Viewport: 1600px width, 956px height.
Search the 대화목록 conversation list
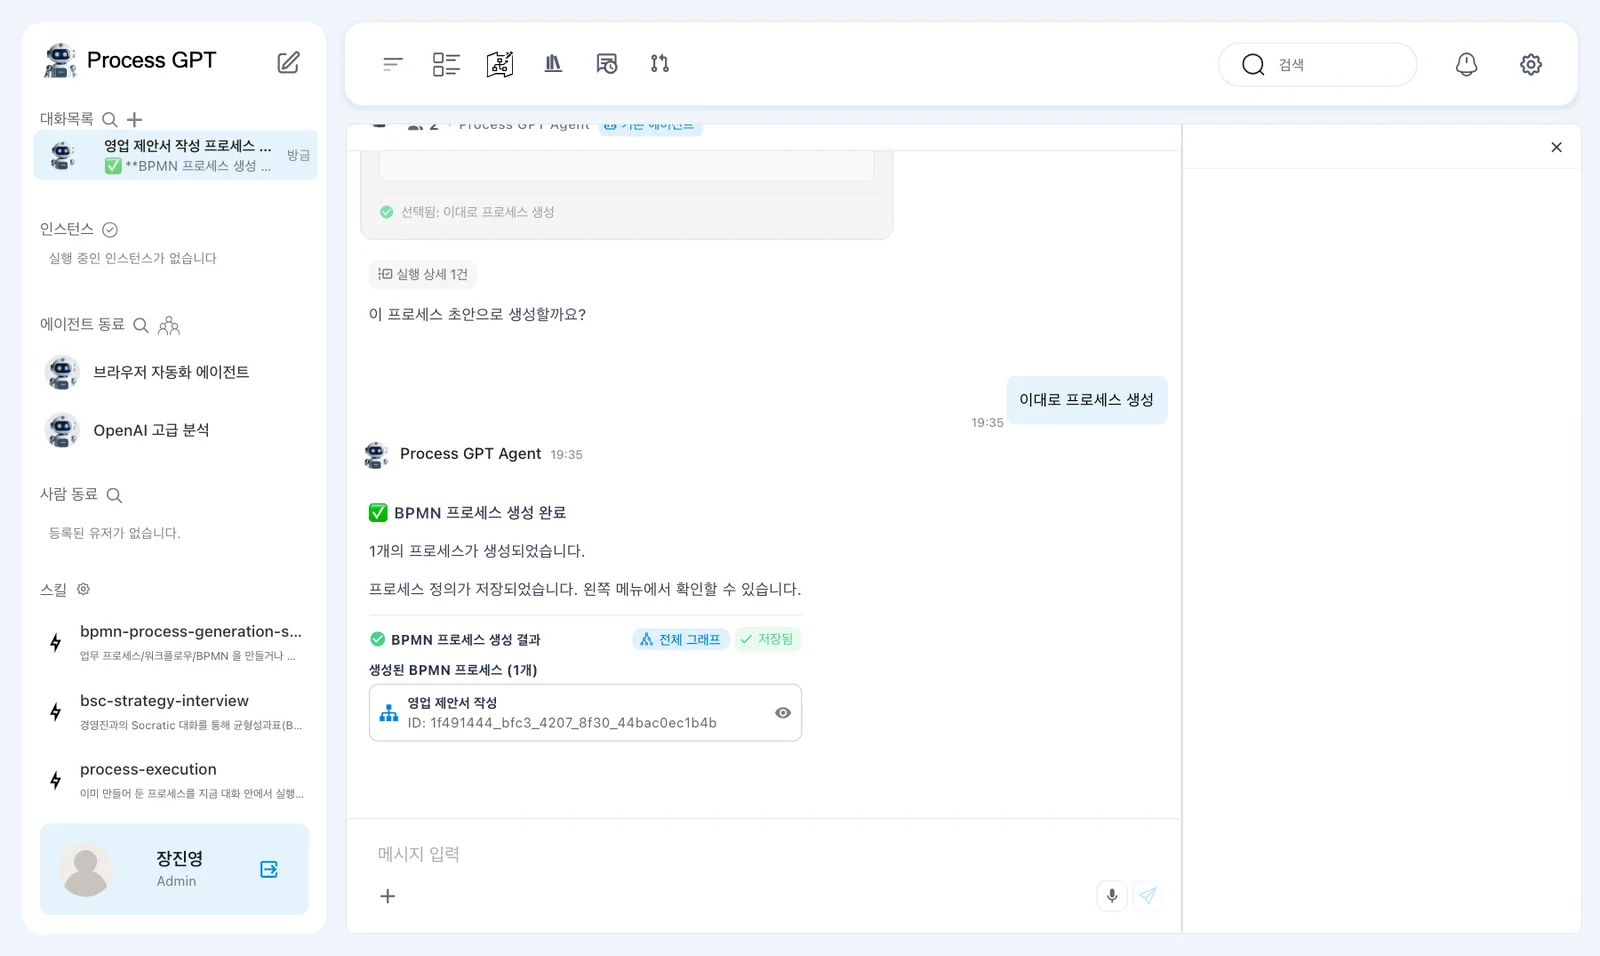pyautogui.click(x=110, y=120)
